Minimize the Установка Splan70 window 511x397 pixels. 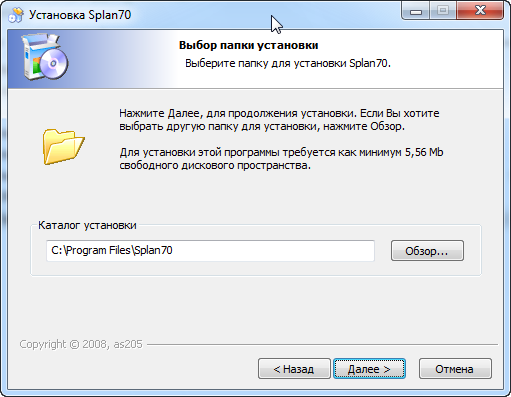point(416,11)
